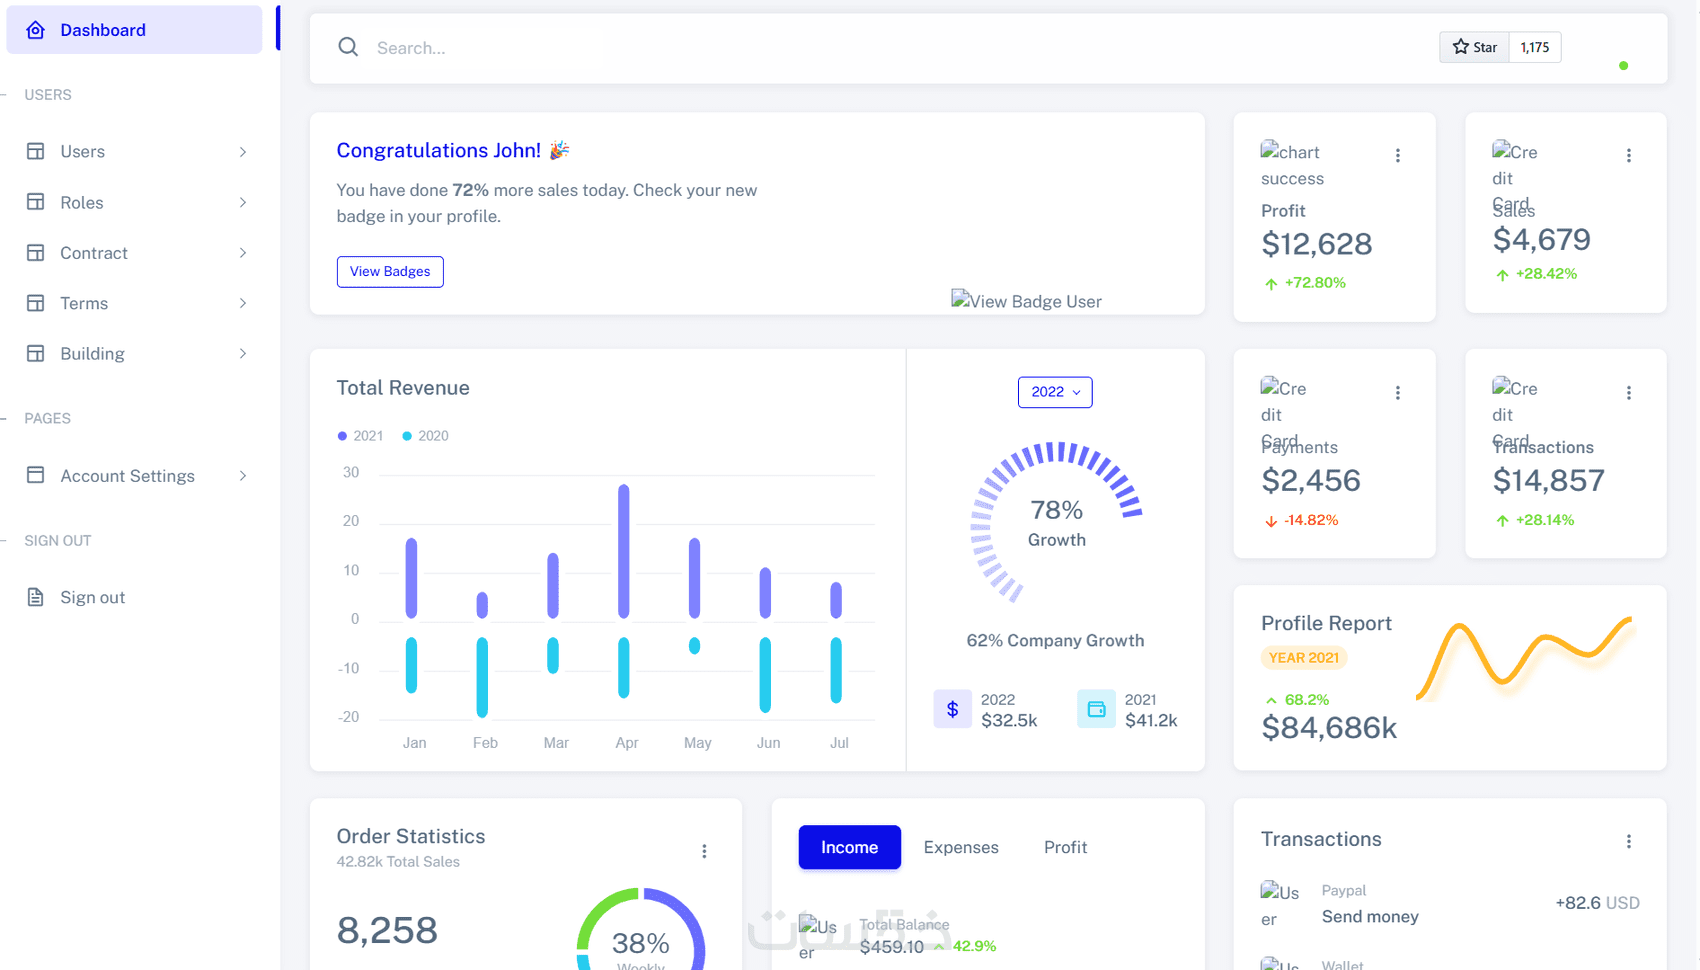Screen dimensions: 1700x970
Task: Click the View Badges button
Action: pos(390,271)
